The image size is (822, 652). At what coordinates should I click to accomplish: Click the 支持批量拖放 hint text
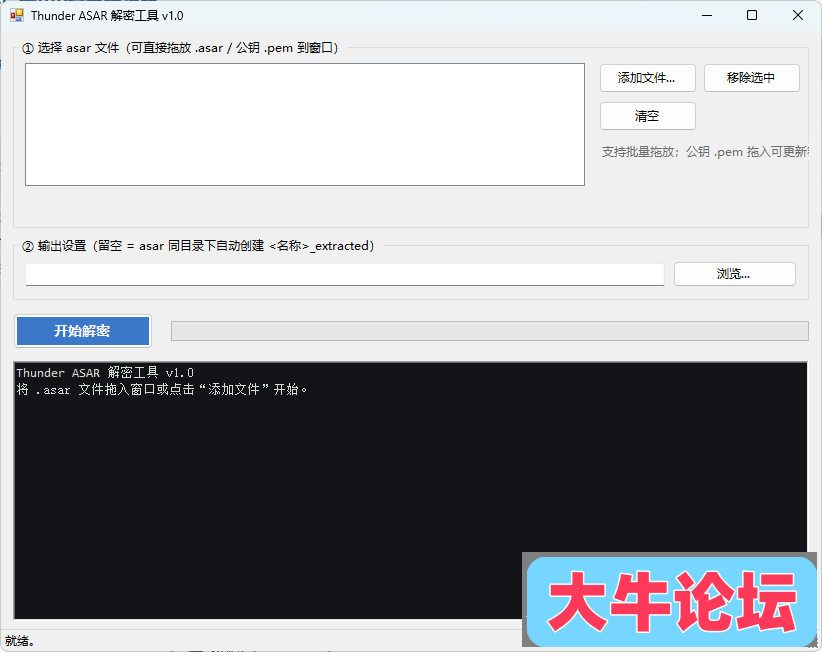click(x=705, y=152)
